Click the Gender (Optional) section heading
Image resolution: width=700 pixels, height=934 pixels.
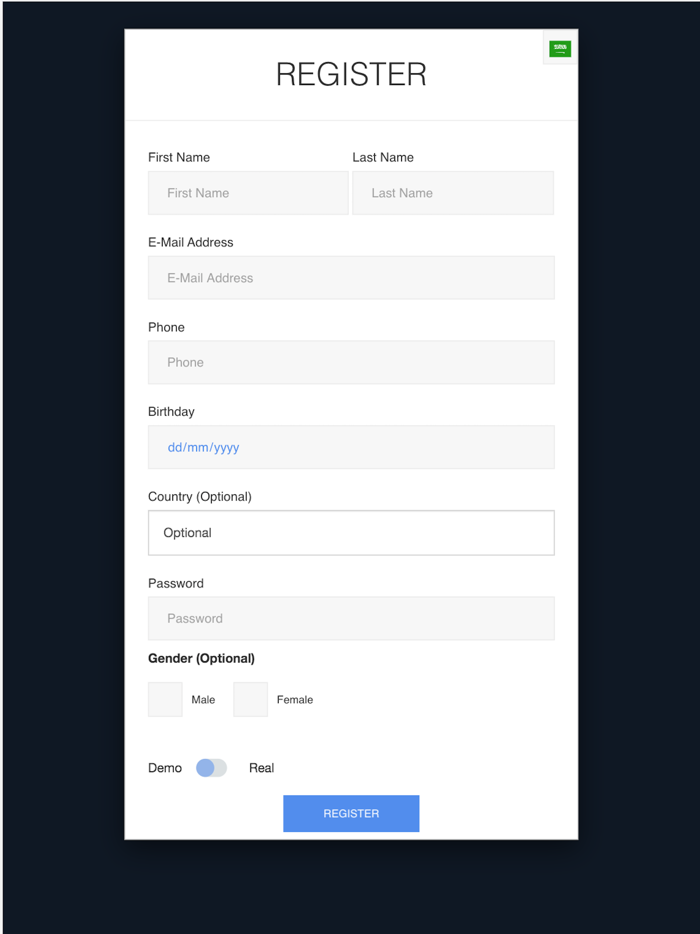pos(201,658)
